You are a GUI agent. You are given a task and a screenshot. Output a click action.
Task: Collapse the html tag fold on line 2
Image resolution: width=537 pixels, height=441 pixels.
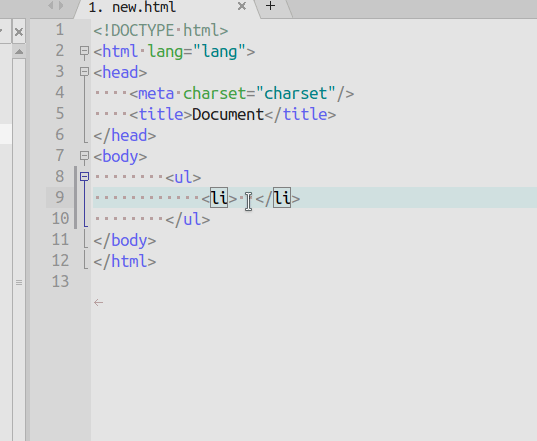[84, 51]
